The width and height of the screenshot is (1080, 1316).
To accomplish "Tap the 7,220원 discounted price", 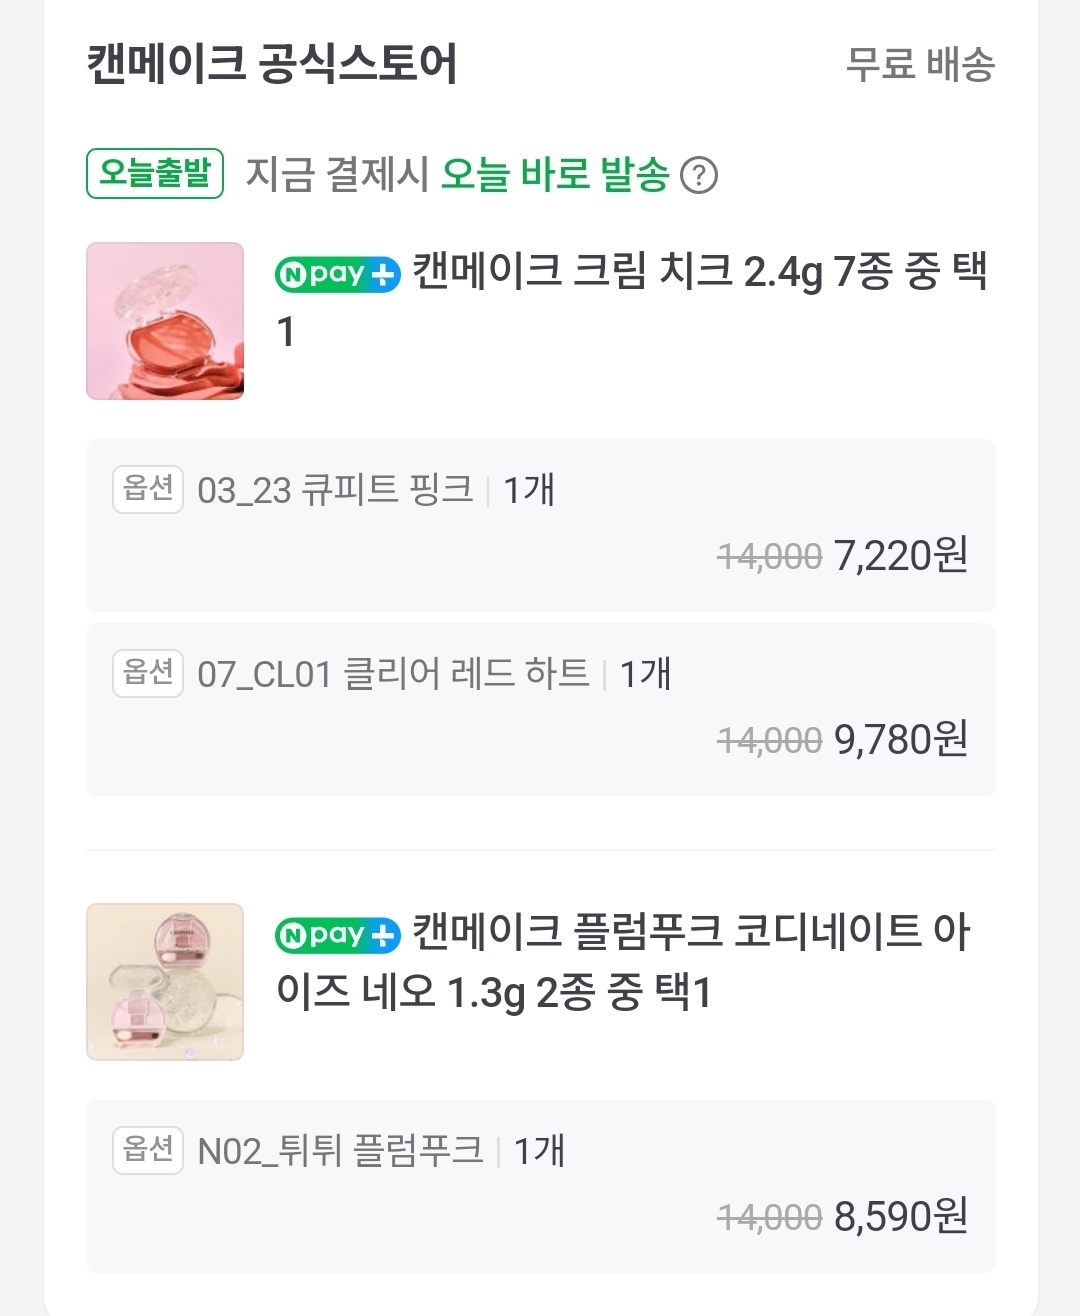I will [x=901, y=555].
